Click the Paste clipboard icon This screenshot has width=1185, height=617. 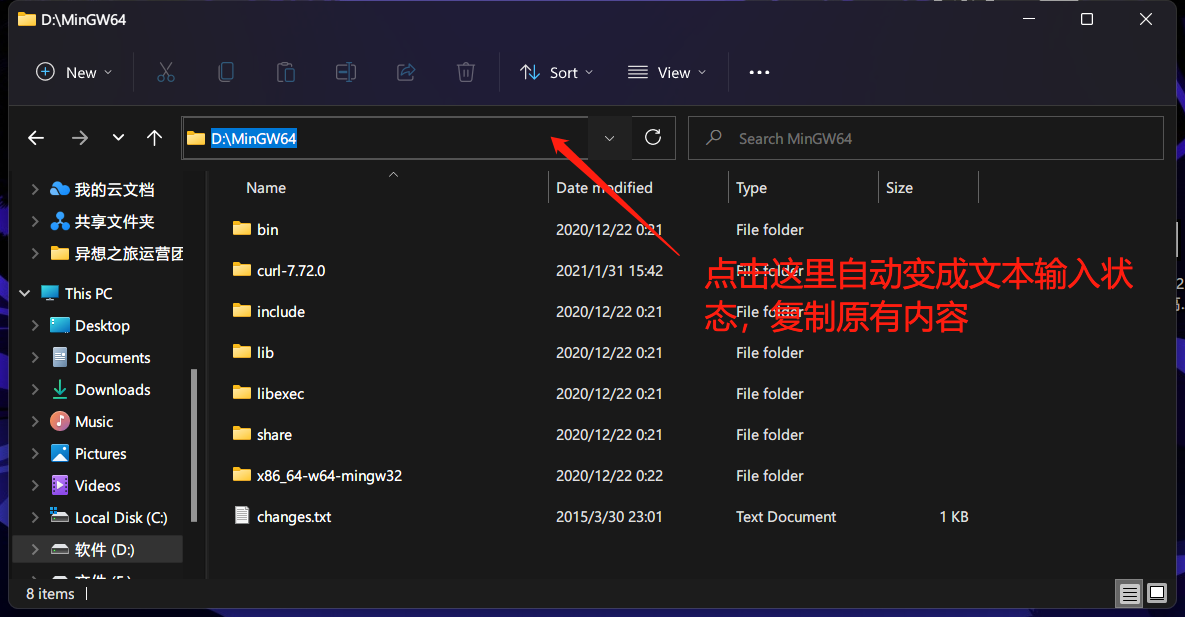[286, 72]
